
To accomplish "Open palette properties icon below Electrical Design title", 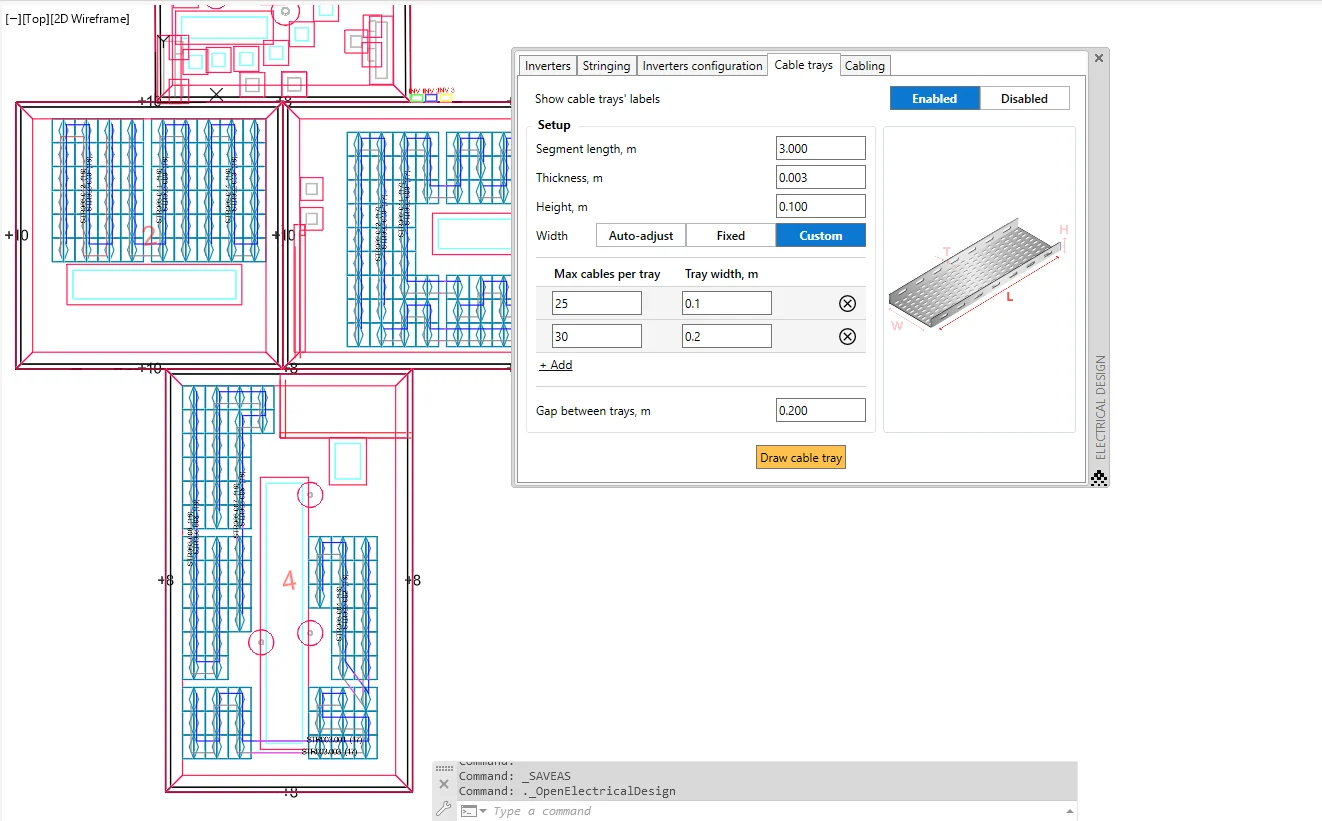I will click(1099, 478).
